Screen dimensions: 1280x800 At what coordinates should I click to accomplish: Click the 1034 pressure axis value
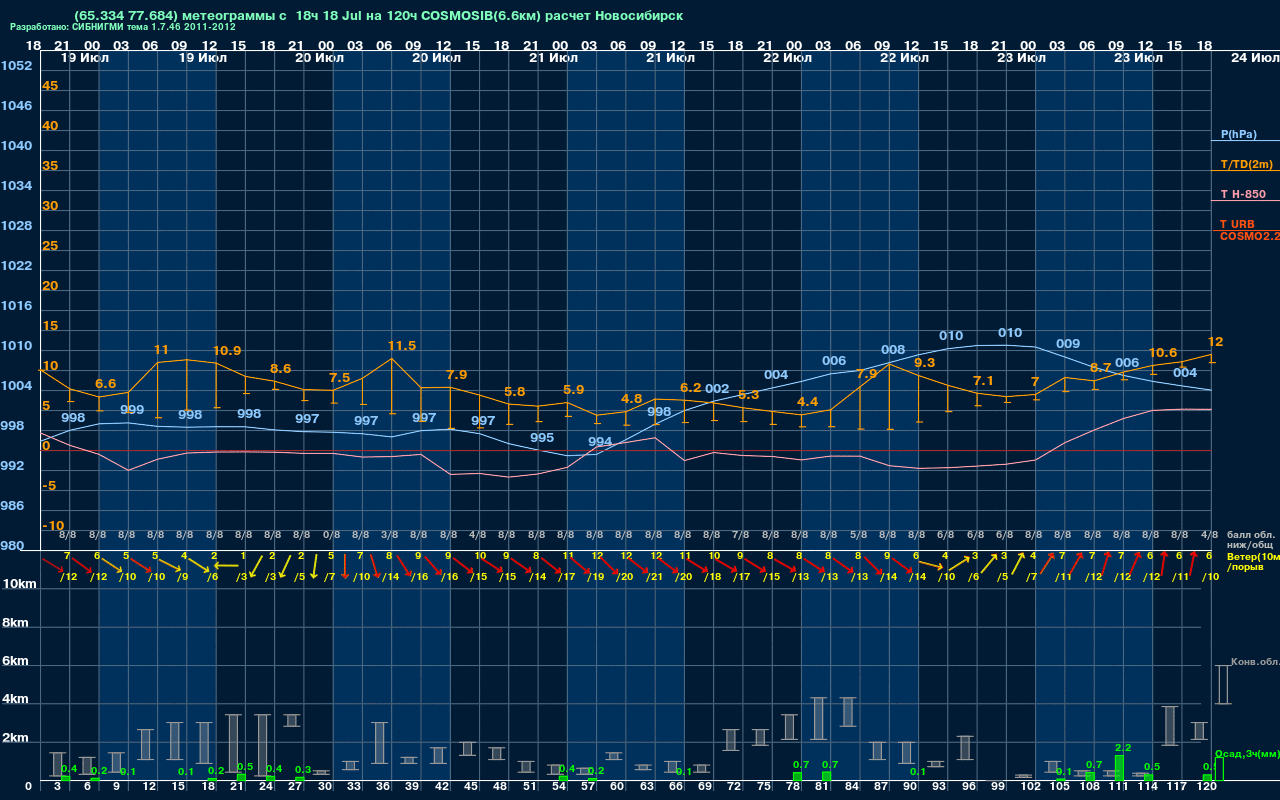point(16,186)
